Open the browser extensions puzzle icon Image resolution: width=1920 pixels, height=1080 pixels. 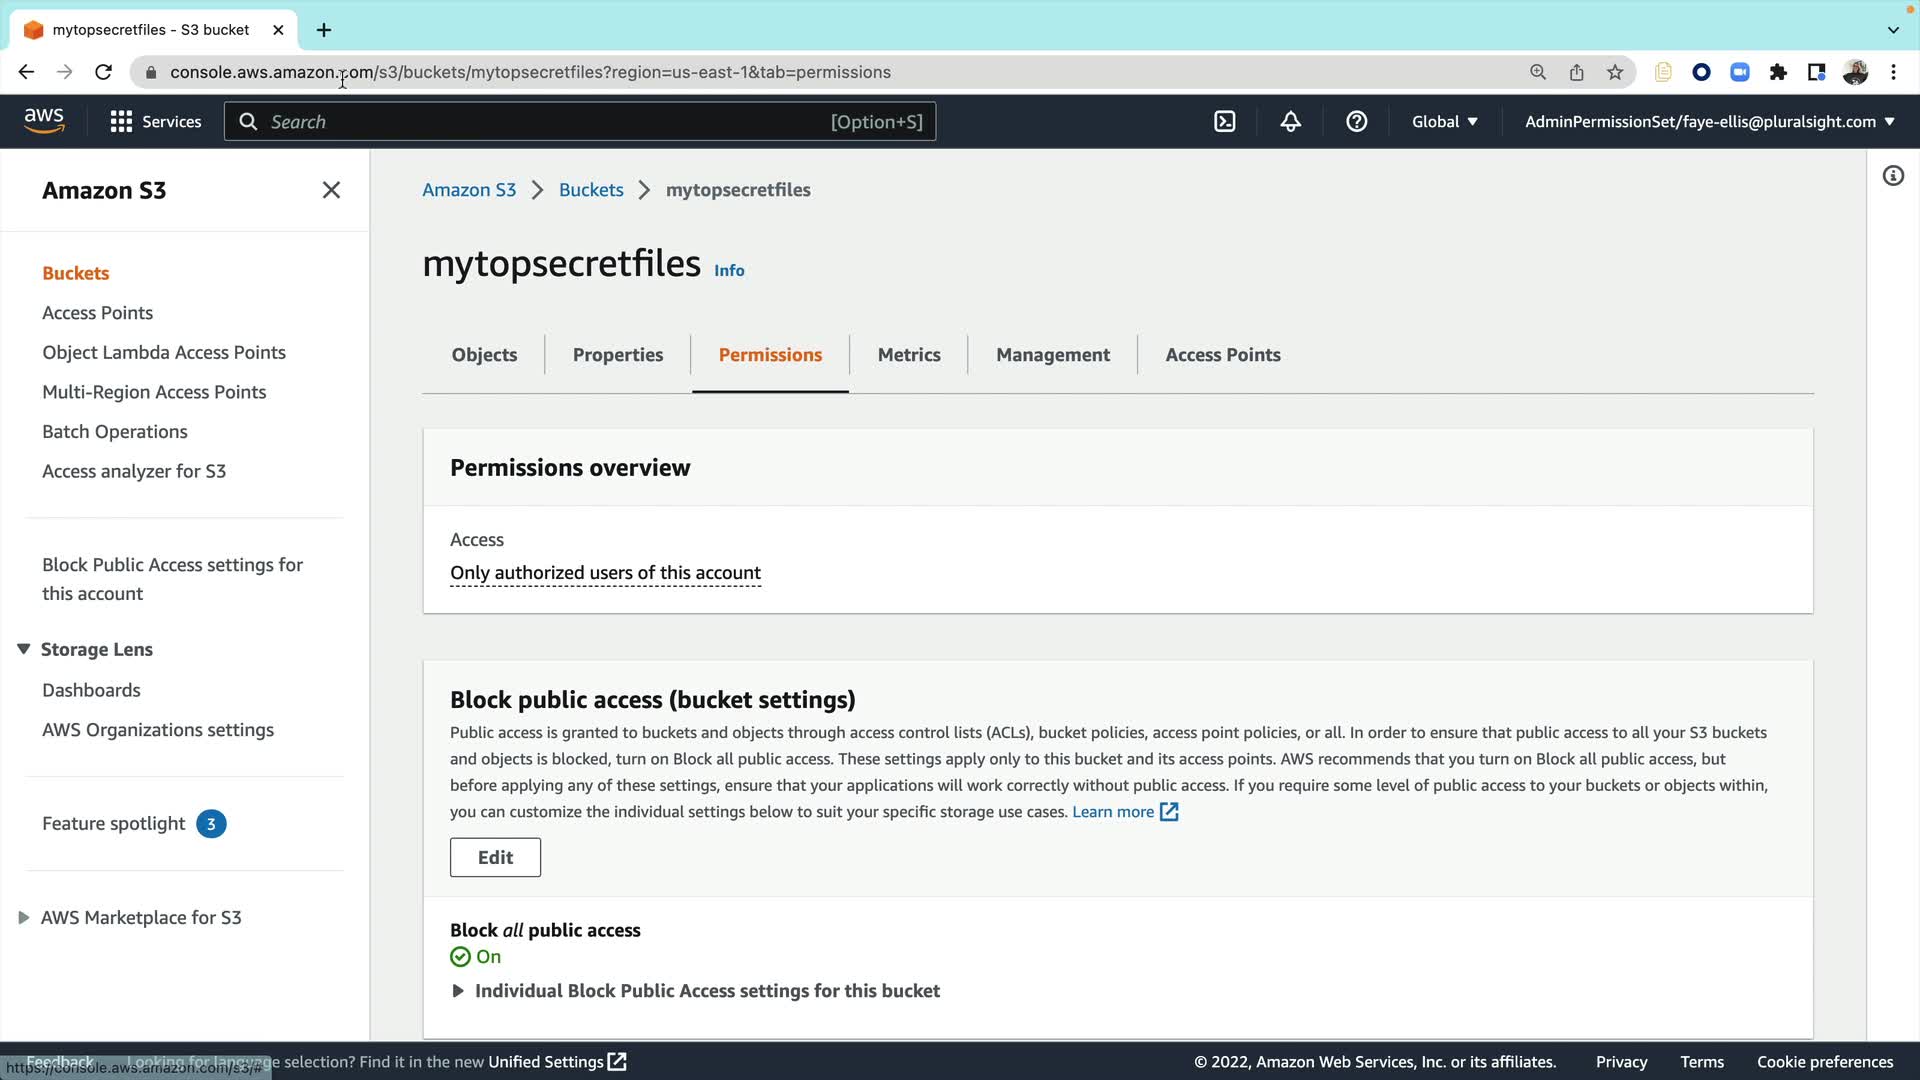coord(1778,72)
